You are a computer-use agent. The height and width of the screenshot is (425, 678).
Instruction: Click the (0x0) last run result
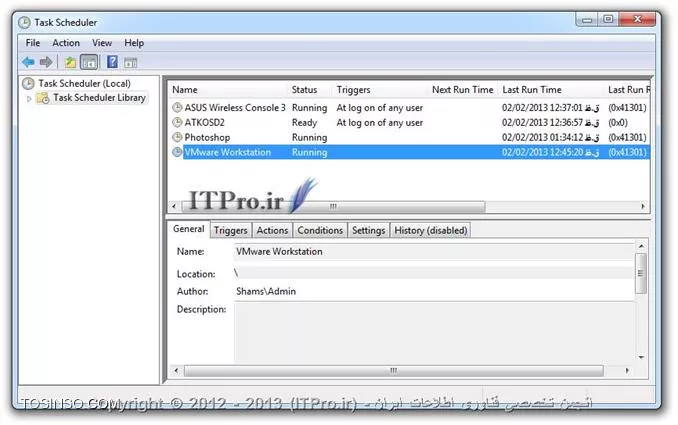pyautogui.click(x=618, y=123)
